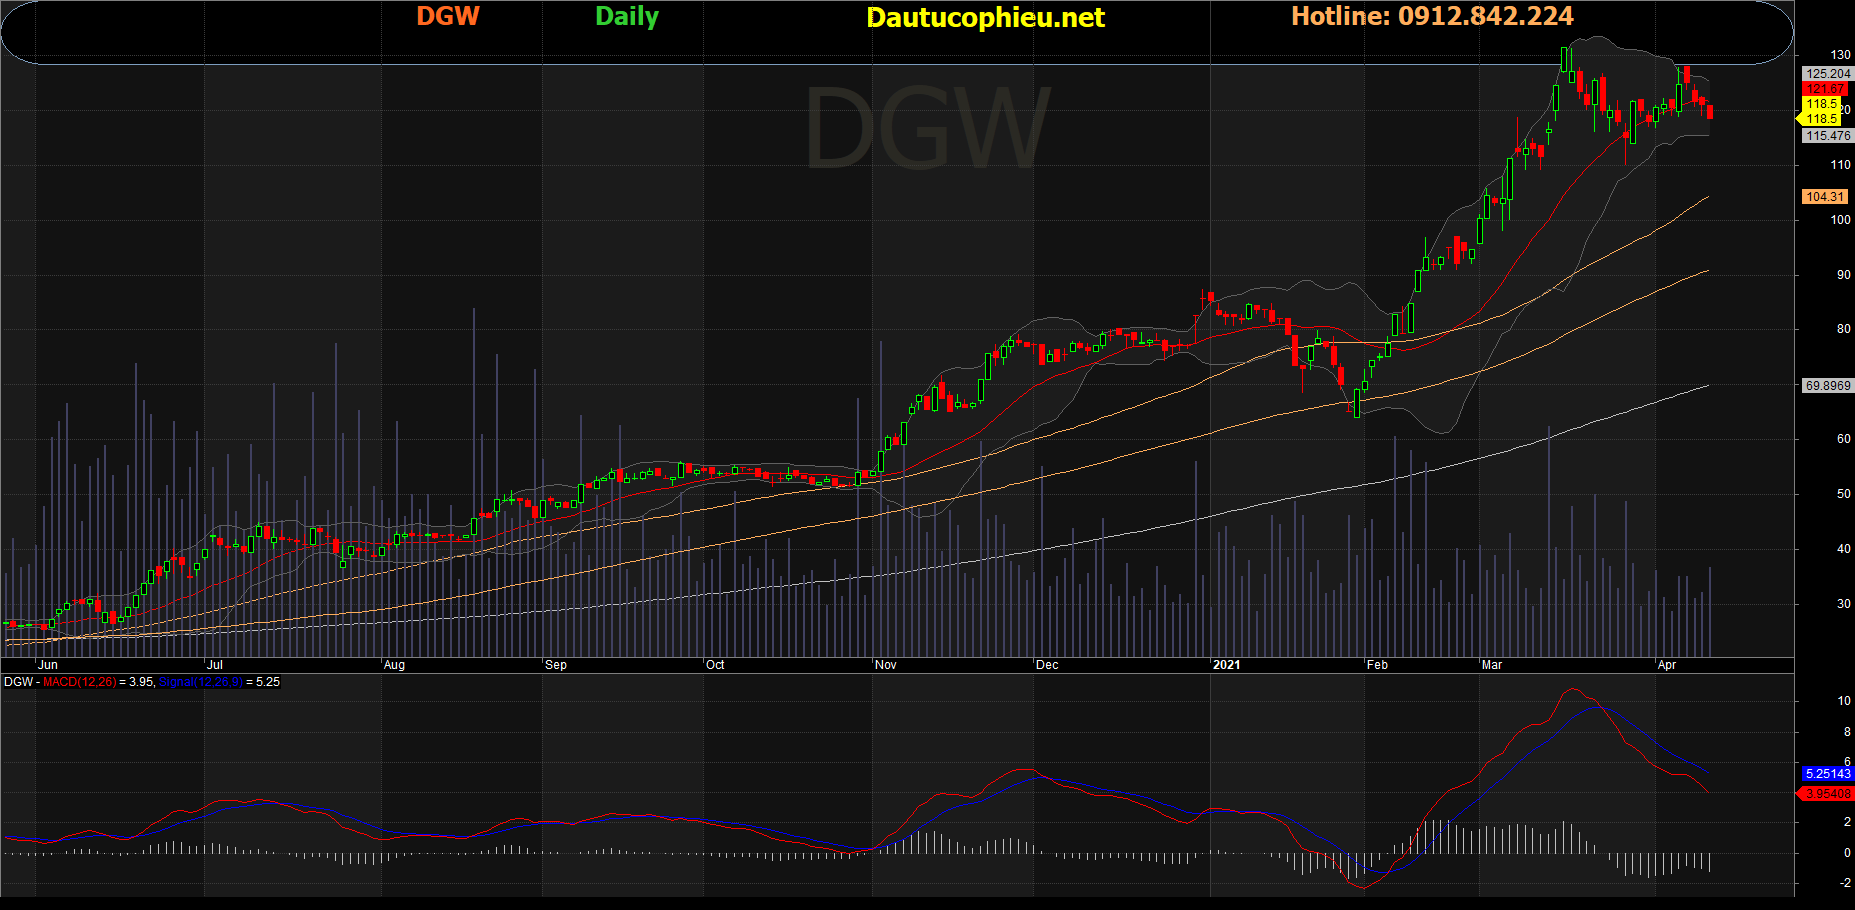The height and width of the screenshot is (910, 1855).
Task: Click the Sep marker on the time axis
Action: 556,665
